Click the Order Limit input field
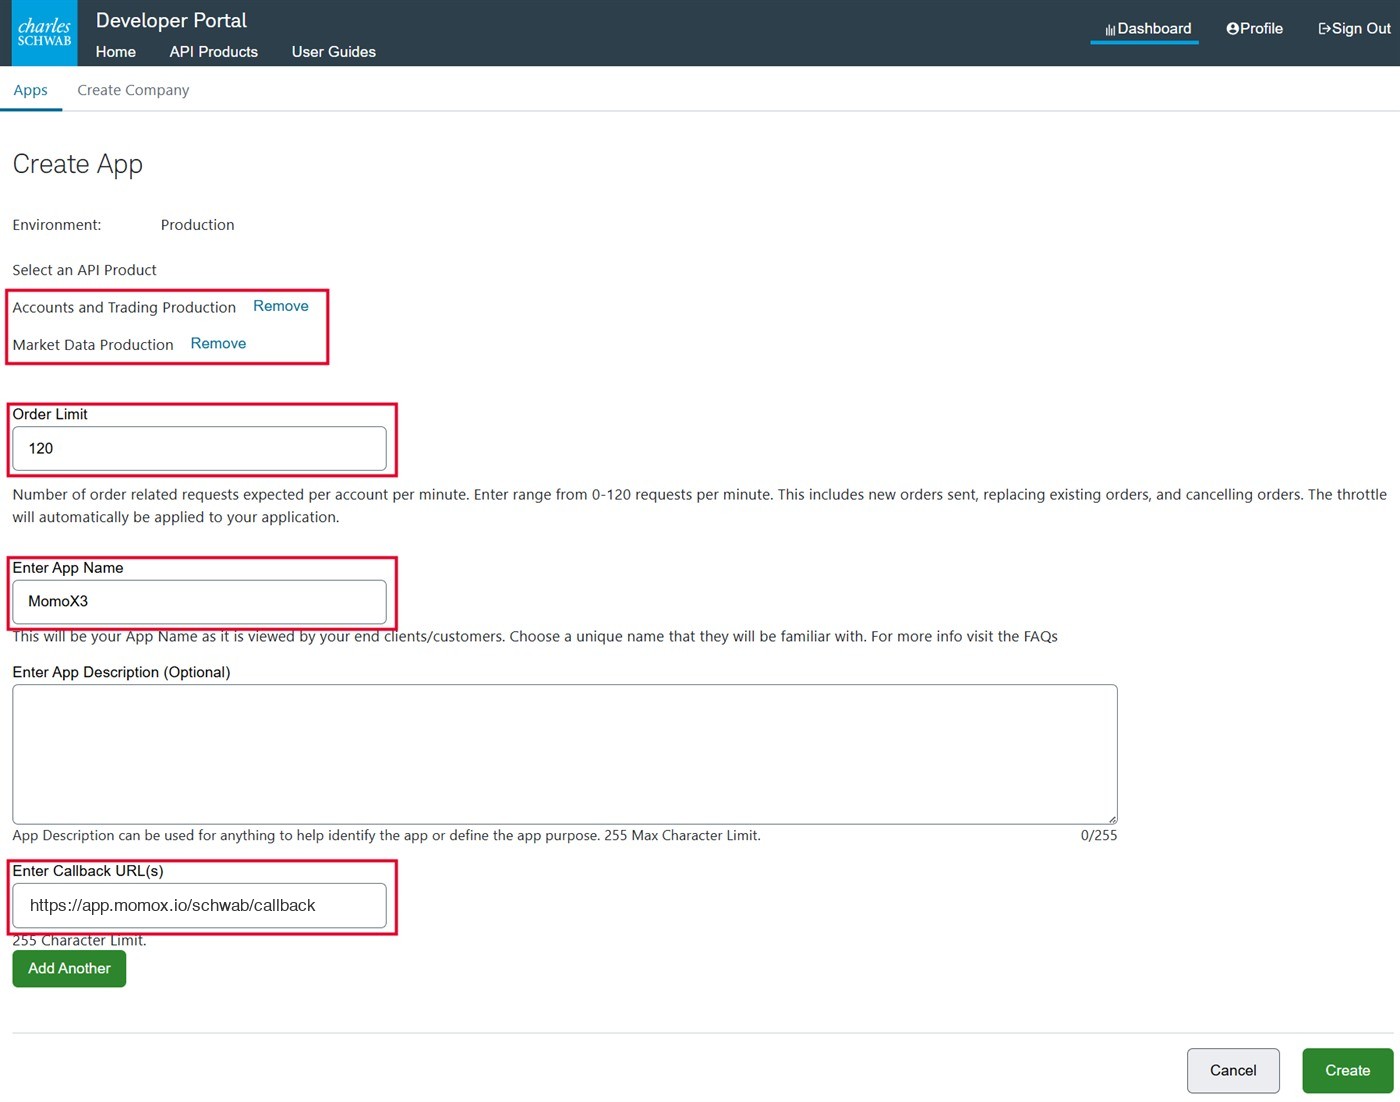The width and height of the screenshot is (1400, 1102). point(199,448)
